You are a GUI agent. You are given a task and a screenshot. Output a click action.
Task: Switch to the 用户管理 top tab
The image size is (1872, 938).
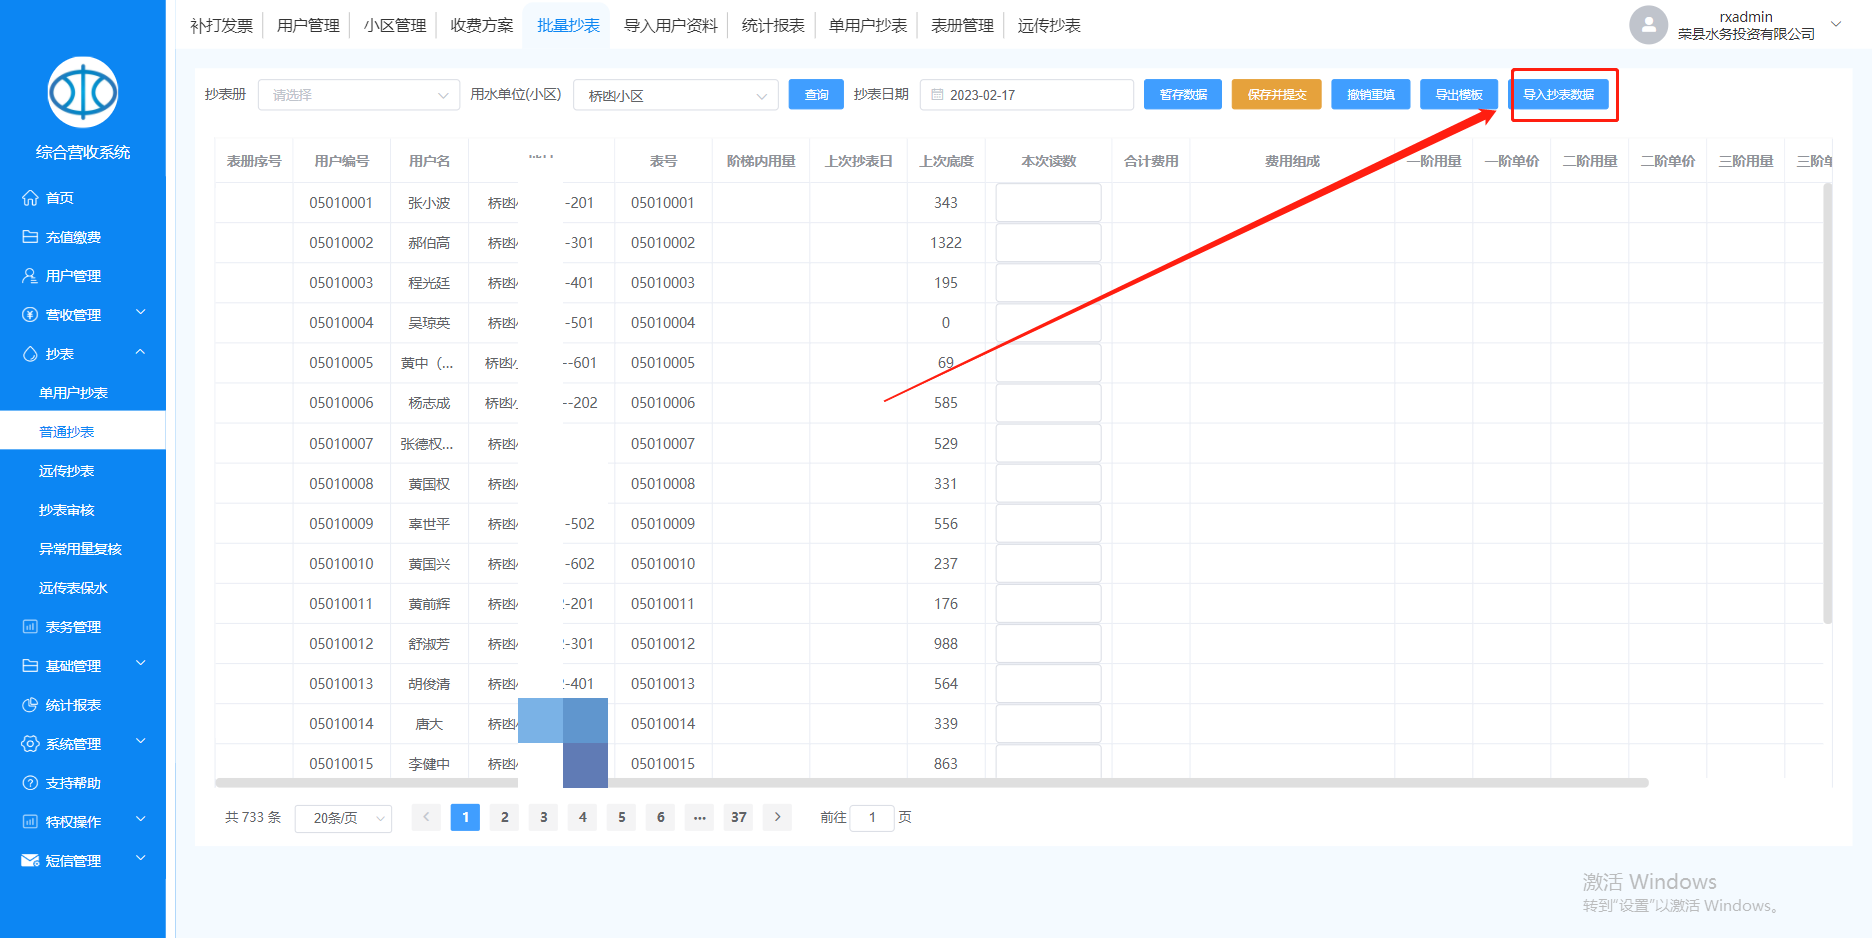(308, 25)
